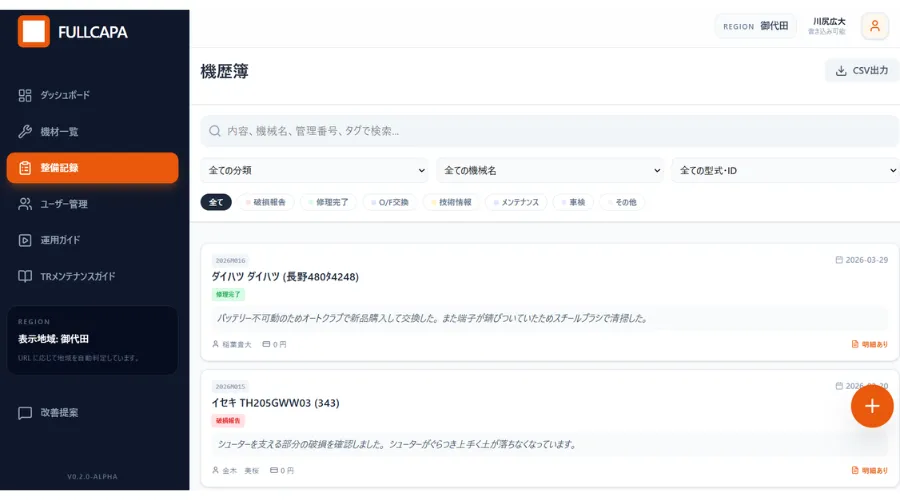This screenshot has width=900, height=500.
Task: Toggle the 破損報告 filter chip
Action: click(x=265, y=202)
